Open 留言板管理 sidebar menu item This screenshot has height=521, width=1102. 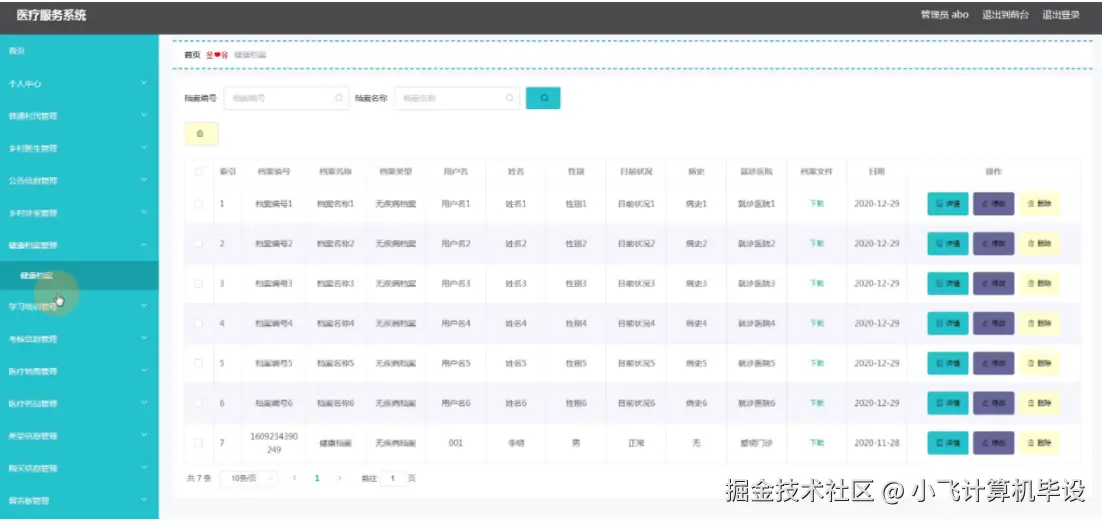pos(79,500)
